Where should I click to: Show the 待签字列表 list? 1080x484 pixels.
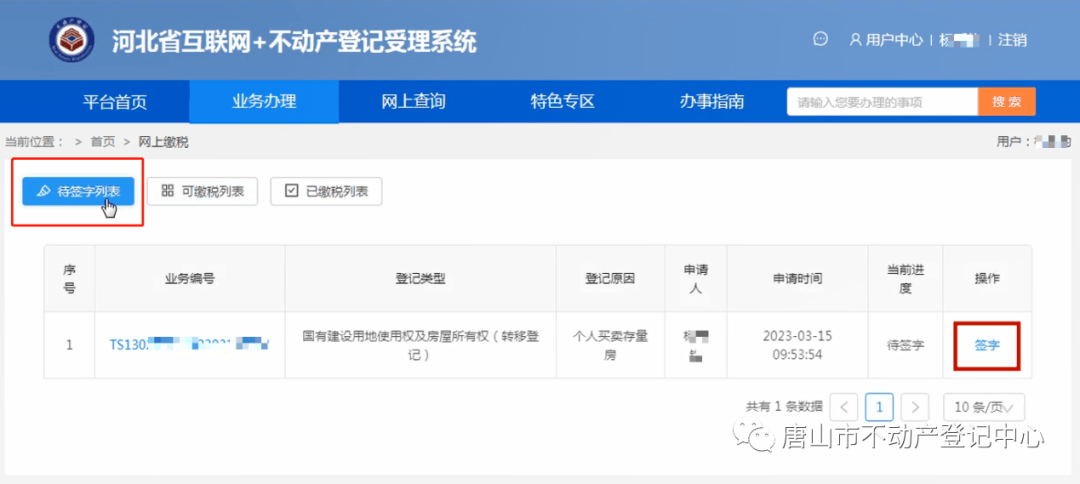coord(78,191)
